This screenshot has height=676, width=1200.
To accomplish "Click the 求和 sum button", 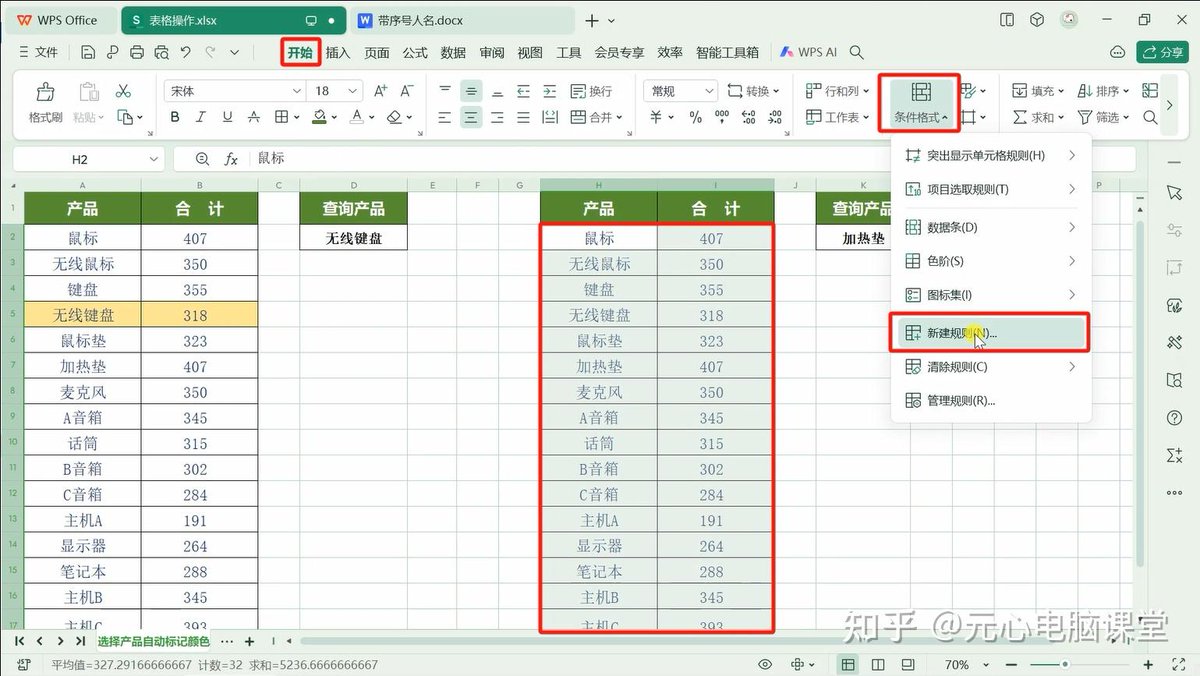I will coord(1038,117).
